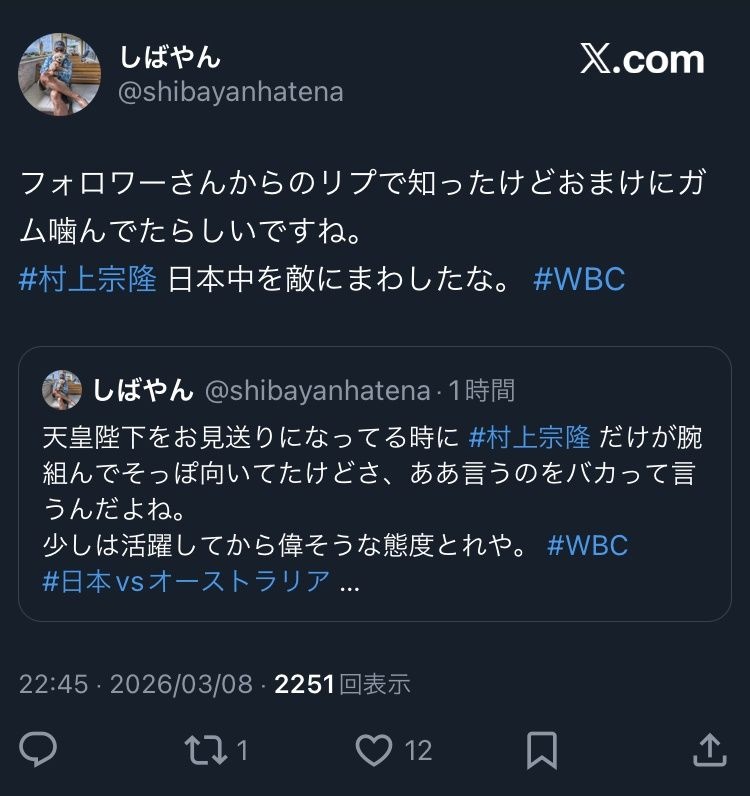This screenshot has width=750, height=796.
Task: Open small avatar in quoted post
Action: coord(62,390)
